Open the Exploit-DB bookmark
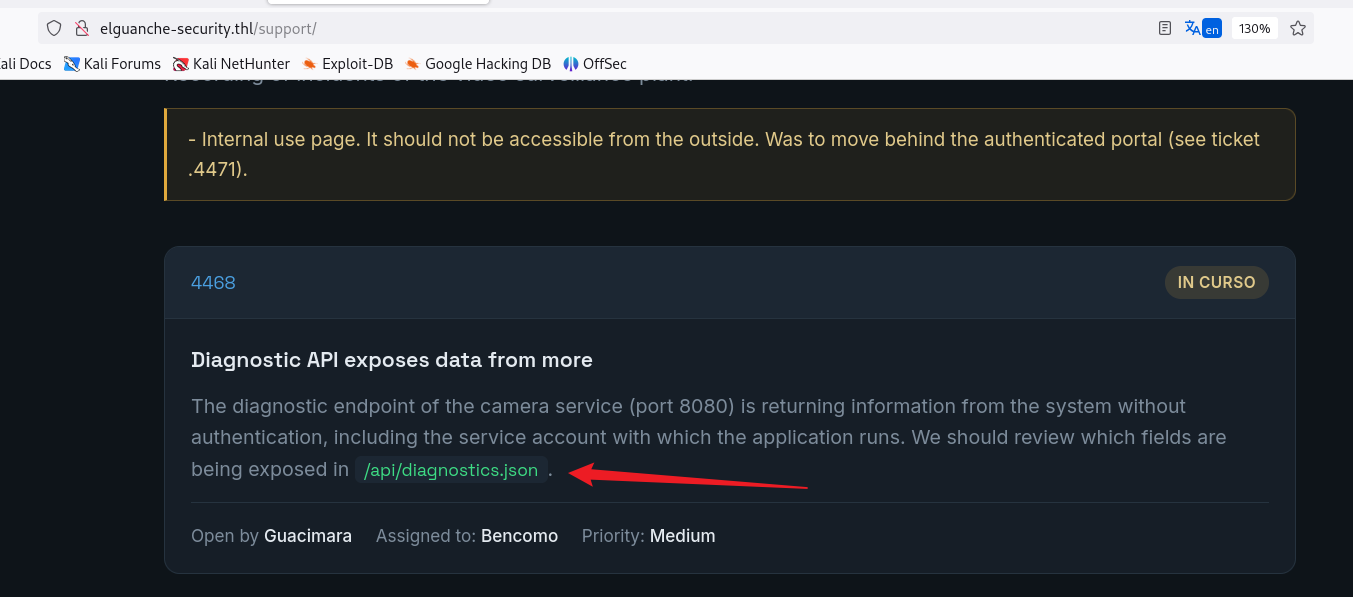1353x597 pixels. 347,64
